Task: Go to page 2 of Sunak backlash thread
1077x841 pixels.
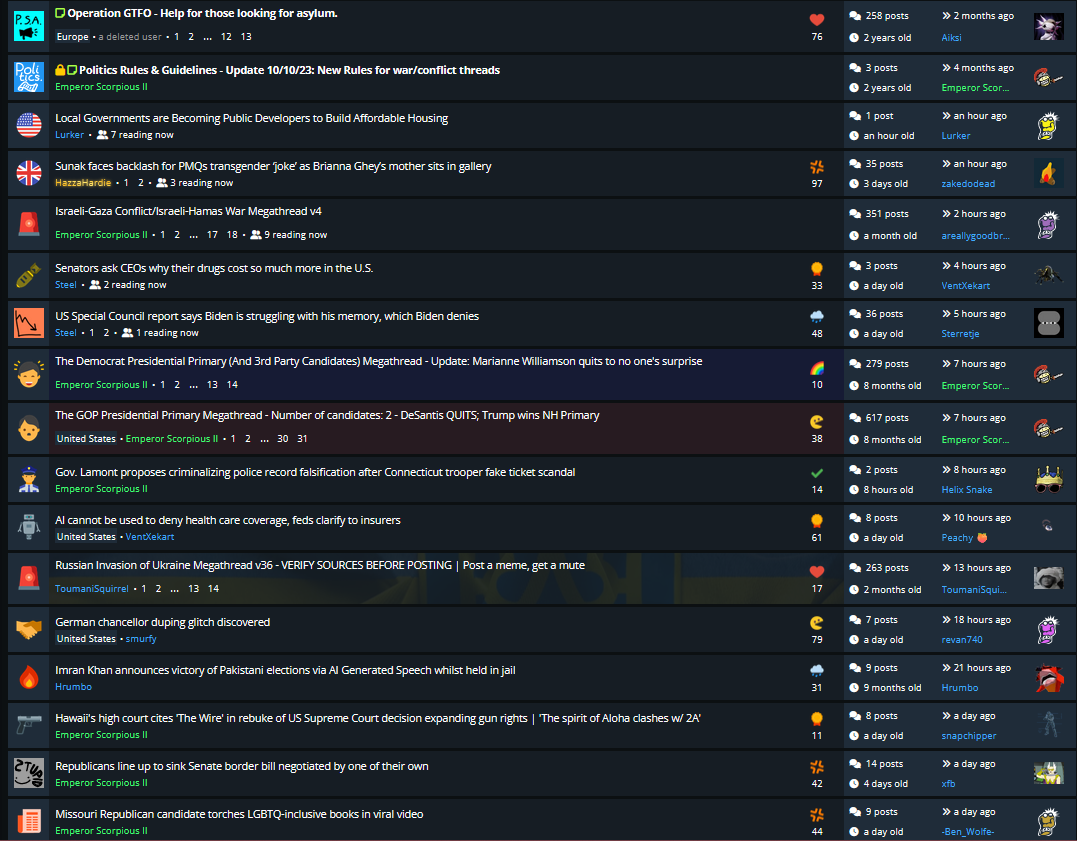Action: (x=141, y=183)
